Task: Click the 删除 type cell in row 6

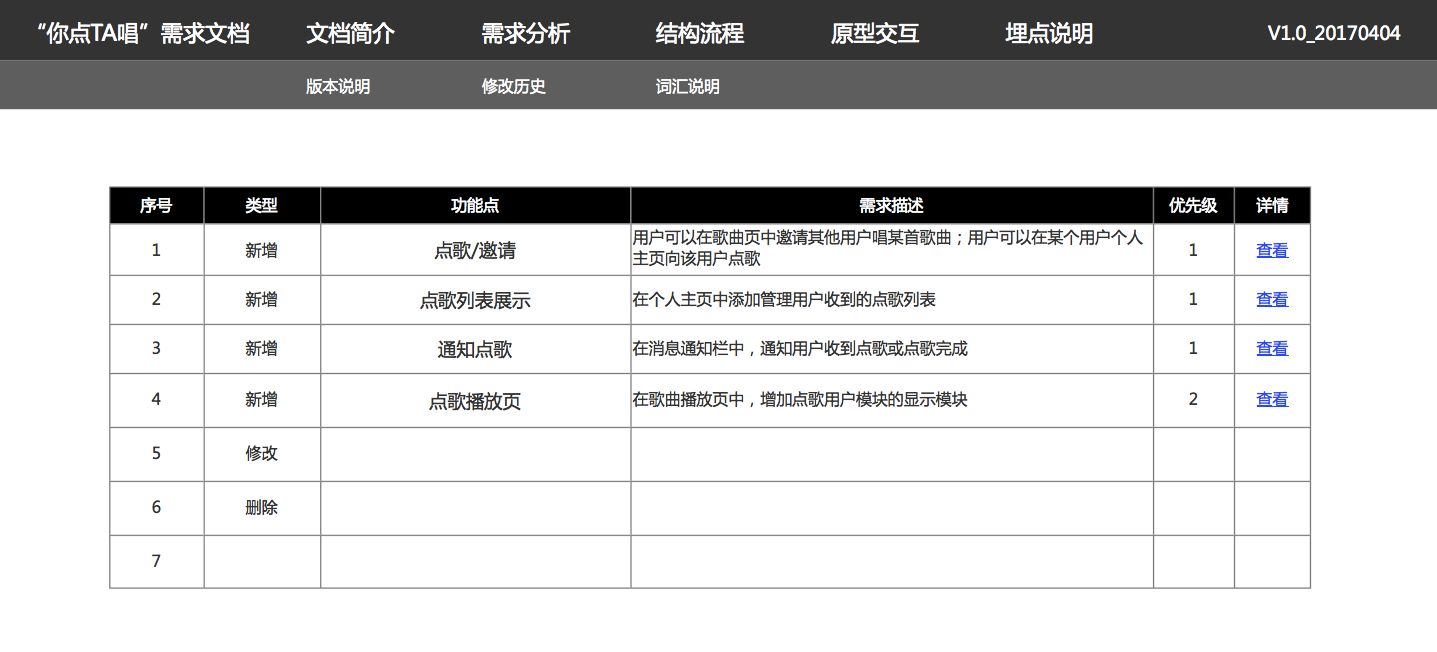Action: click(262, 507)
